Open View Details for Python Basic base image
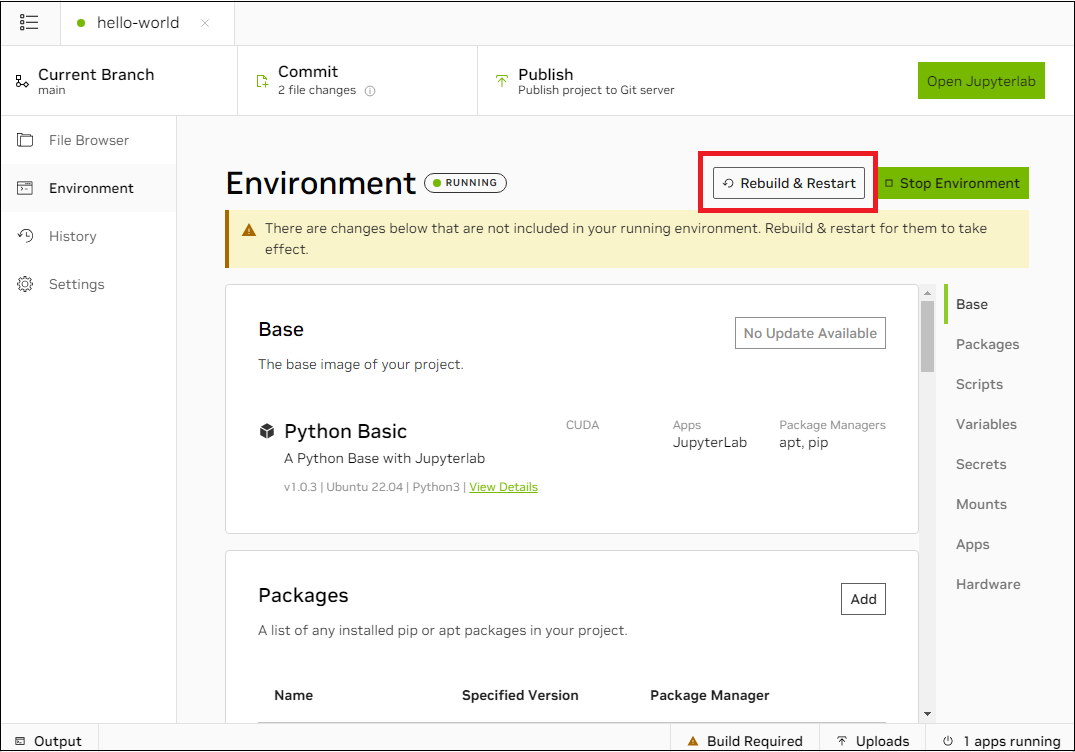The image size is (1075, 752). pos(503,487)
